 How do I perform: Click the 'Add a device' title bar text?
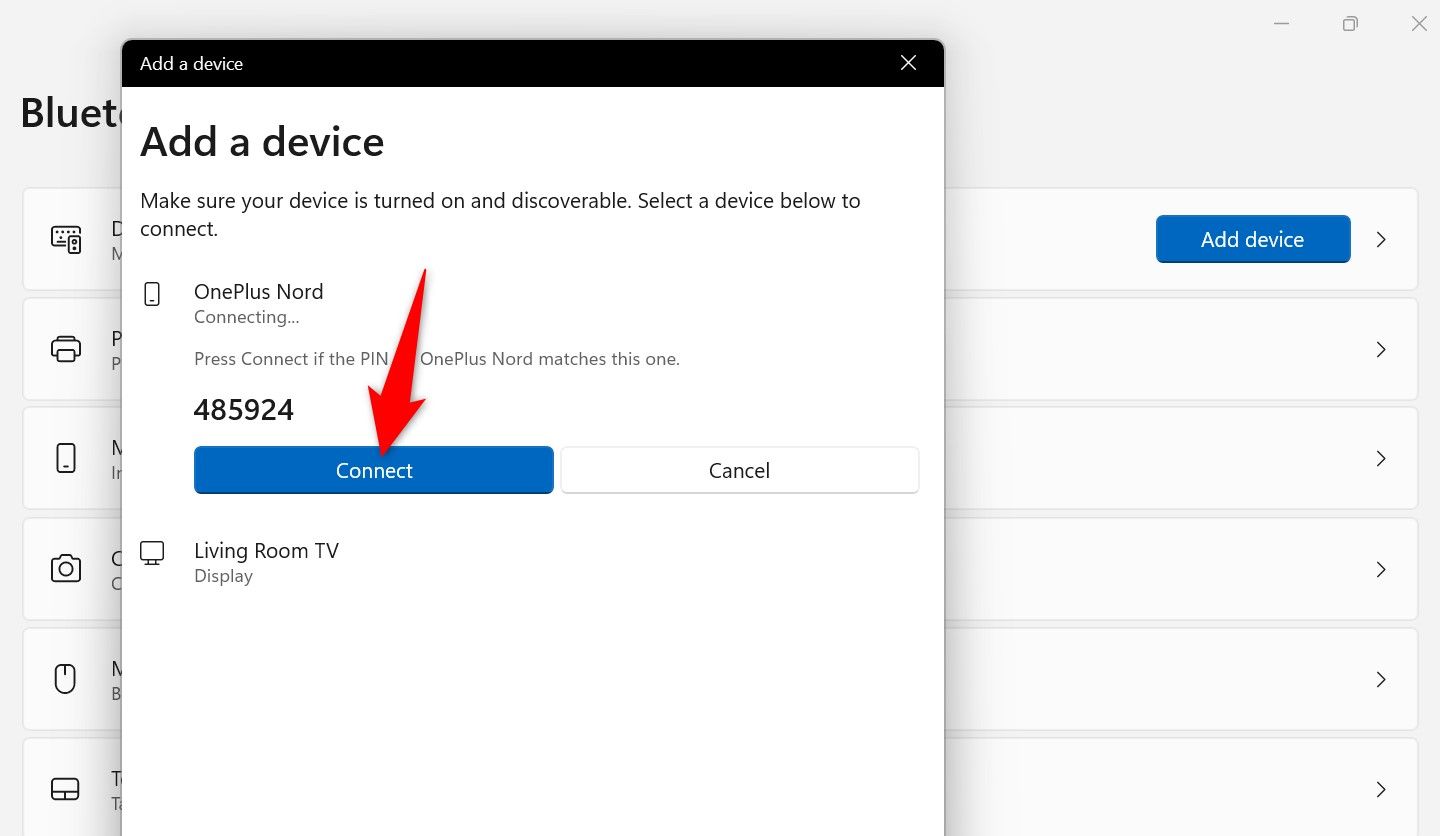(191, 63)
